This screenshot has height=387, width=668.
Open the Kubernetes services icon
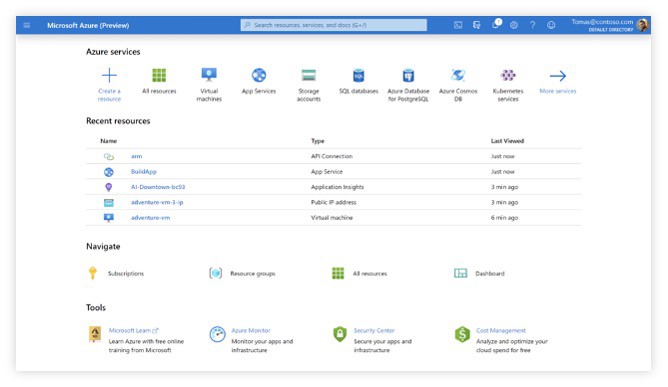(x=508, y=75)
